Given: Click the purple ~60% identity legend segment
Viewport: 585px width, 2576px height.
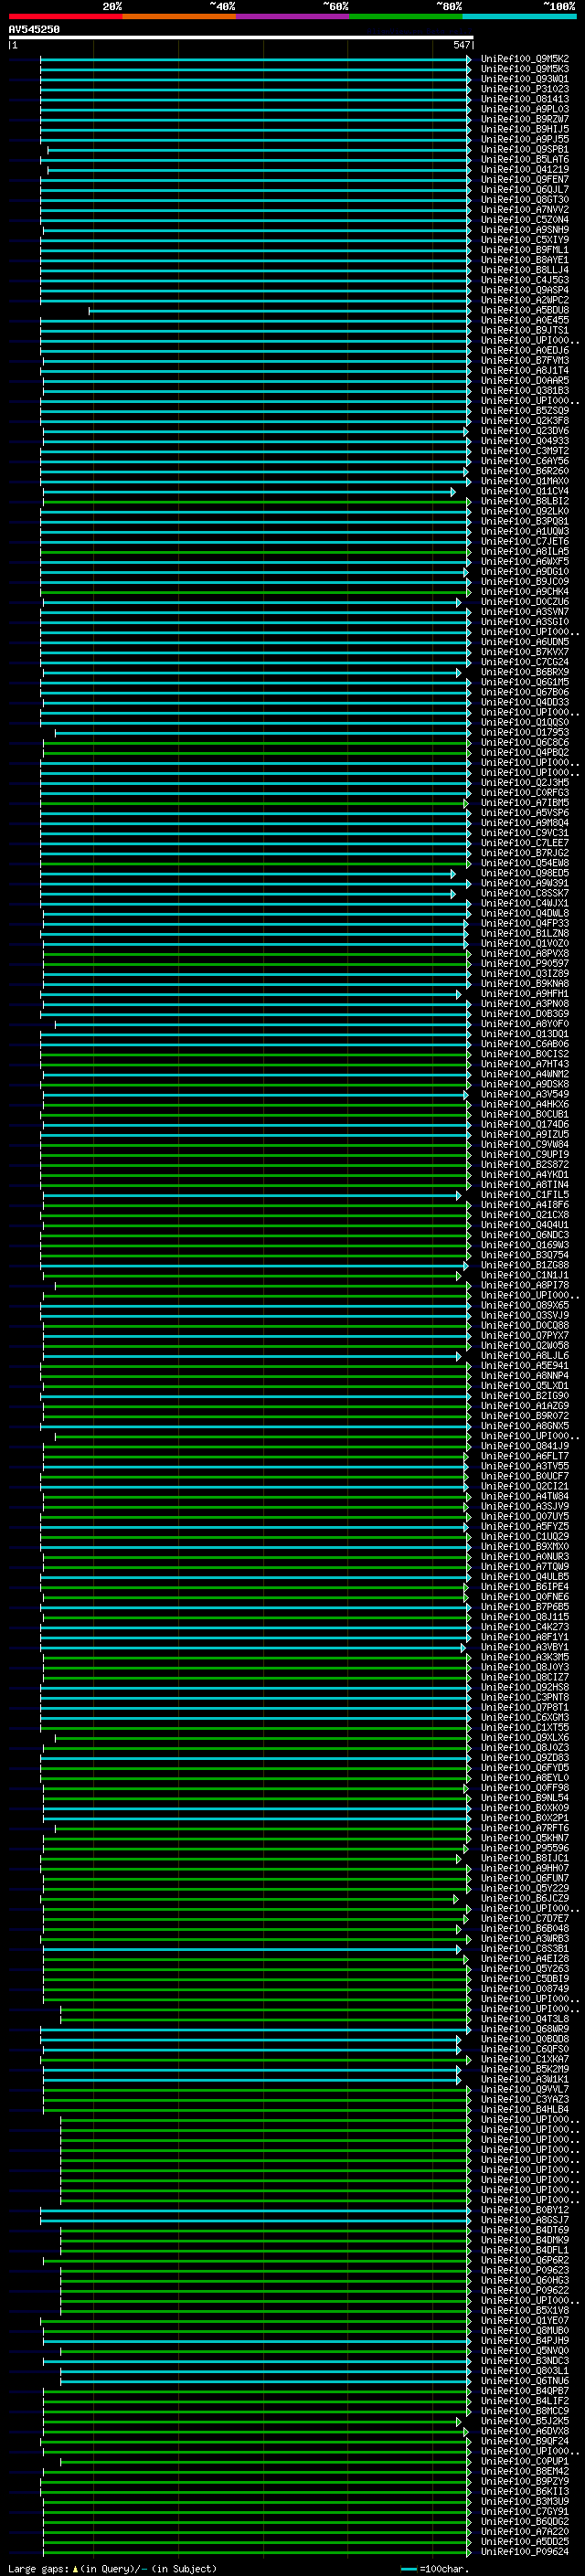Looking at the screenshot, I should [x=293, y=16].
